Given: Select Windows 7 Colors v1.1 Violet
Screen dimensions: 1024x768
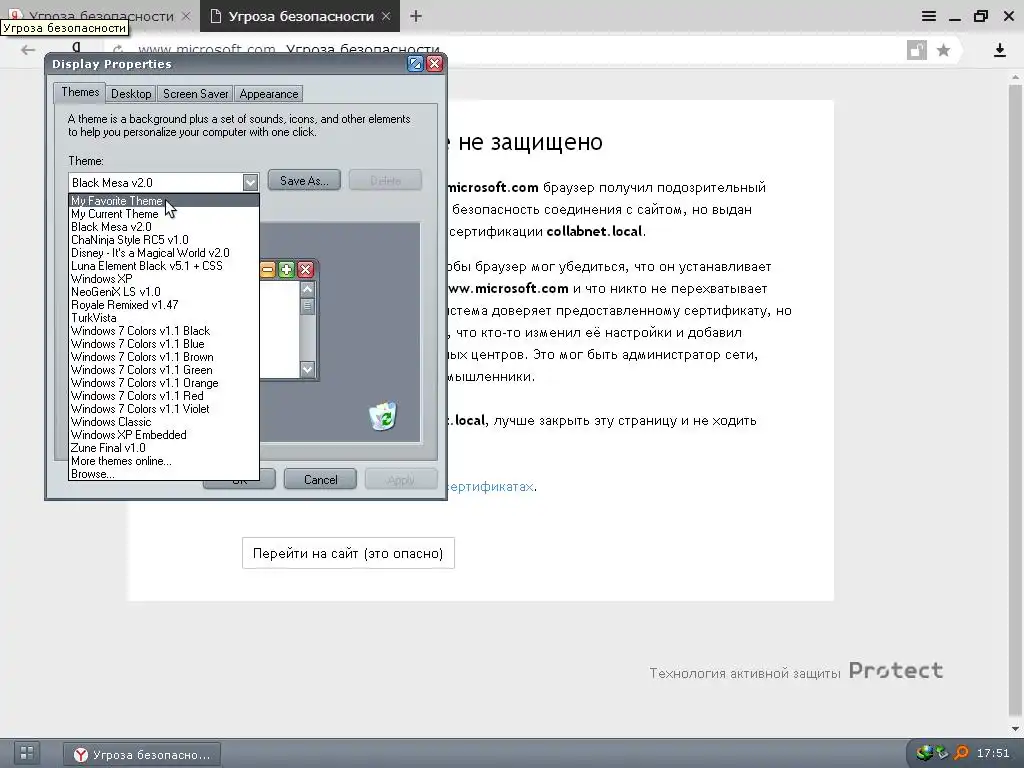Looking at the screenshot, I should 164,409.
